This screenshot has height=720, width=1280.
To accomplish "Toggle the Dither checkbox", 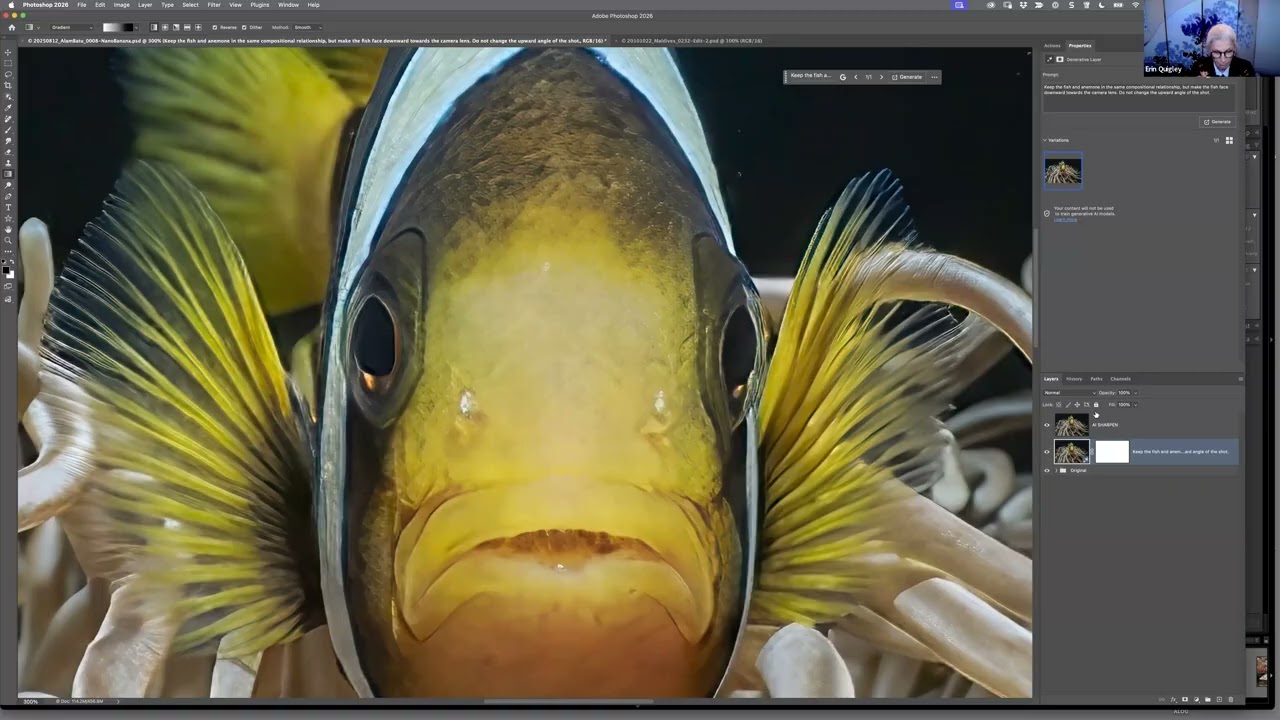I will pyautogui.click(x=244, y=28).
